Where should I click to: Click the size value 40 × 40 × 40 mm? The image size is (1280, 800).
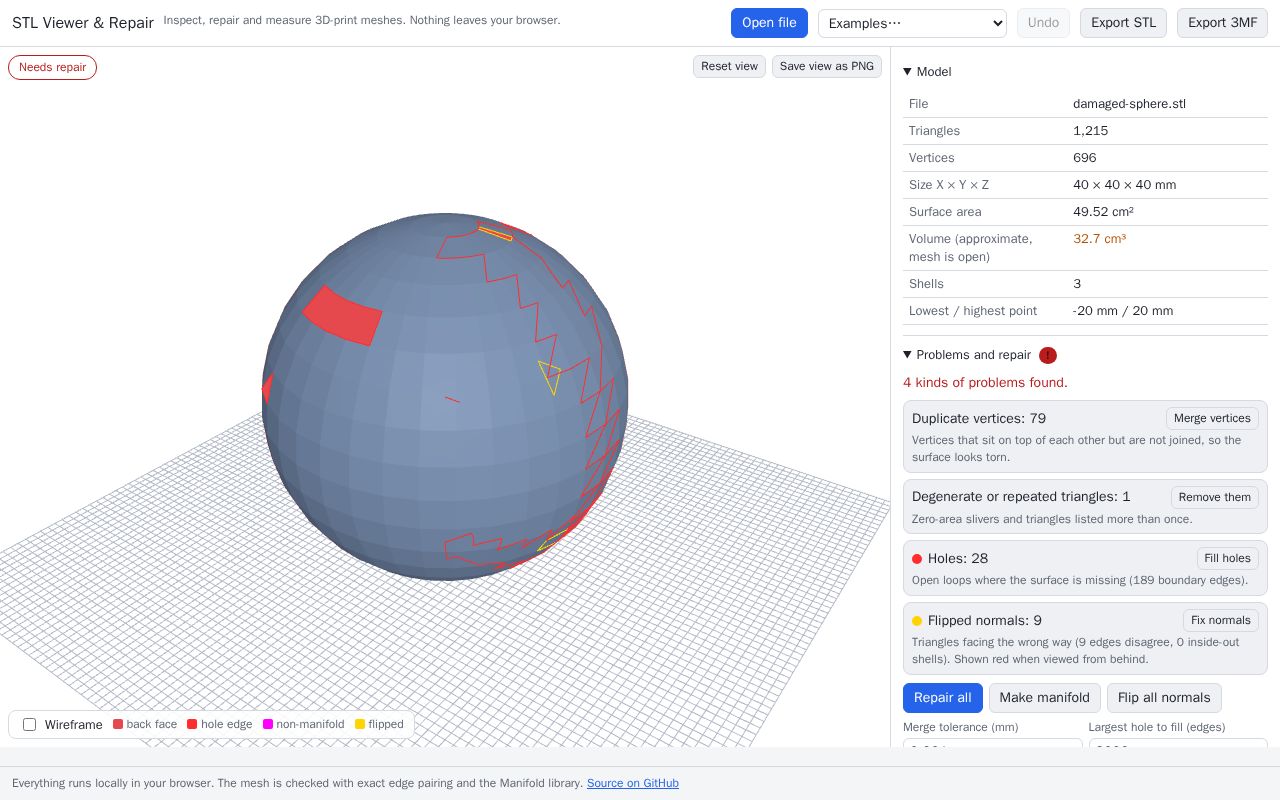pos(1125,185)
